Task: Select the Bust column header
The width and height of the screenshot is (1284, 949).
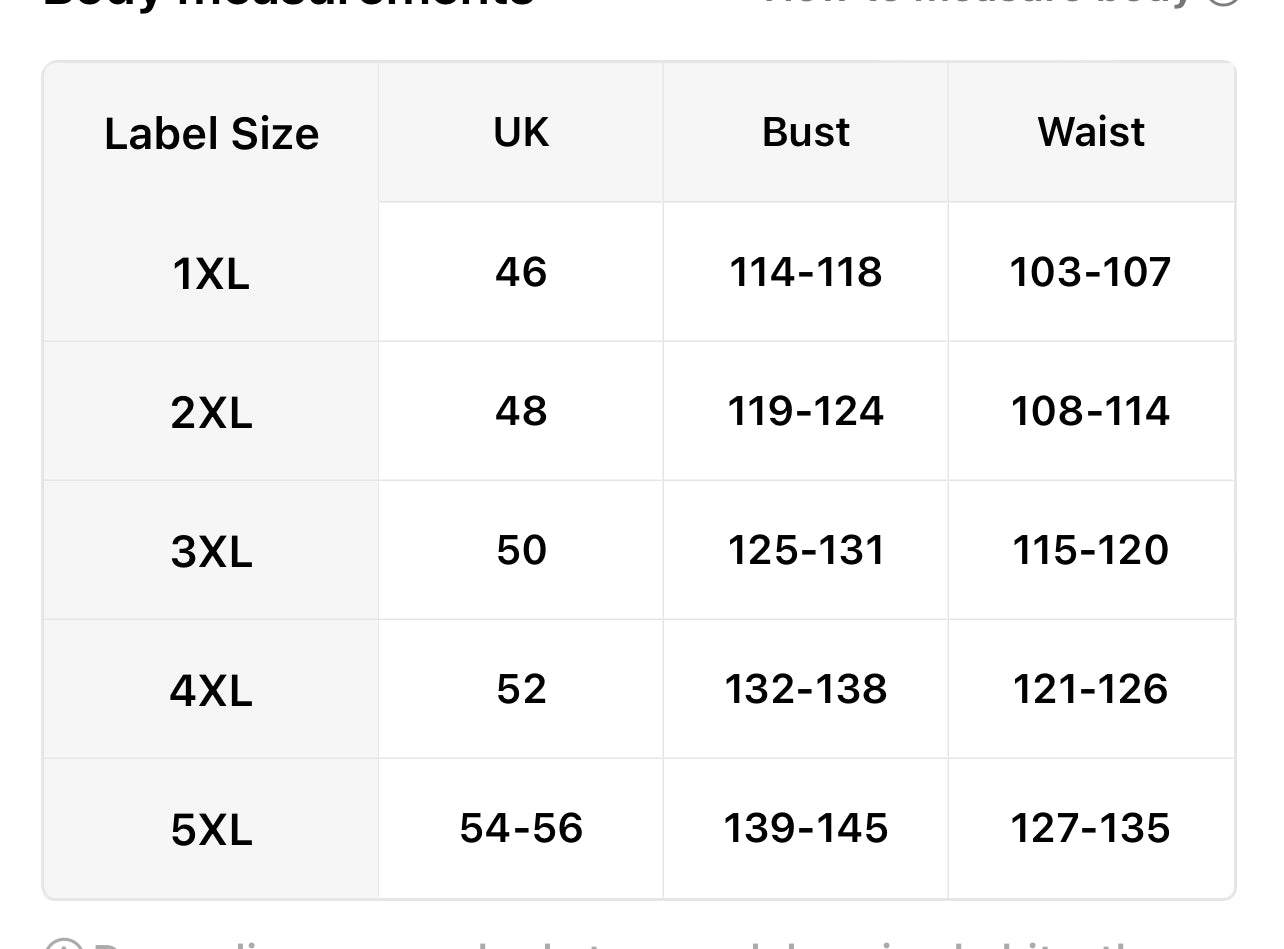Action: 806,132
